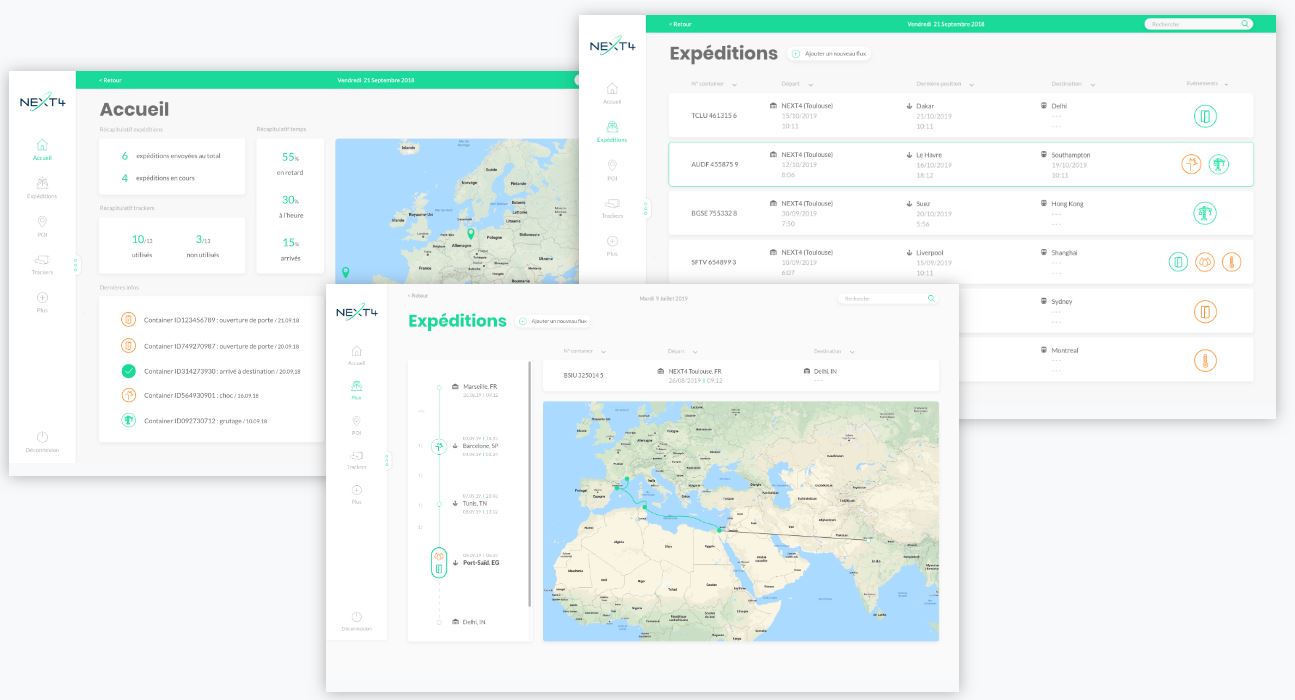Screen dimensions: 1295x700
Task: Click the thermometer icon in the SFTV 654899 3 row
Action: [1231, 262]
